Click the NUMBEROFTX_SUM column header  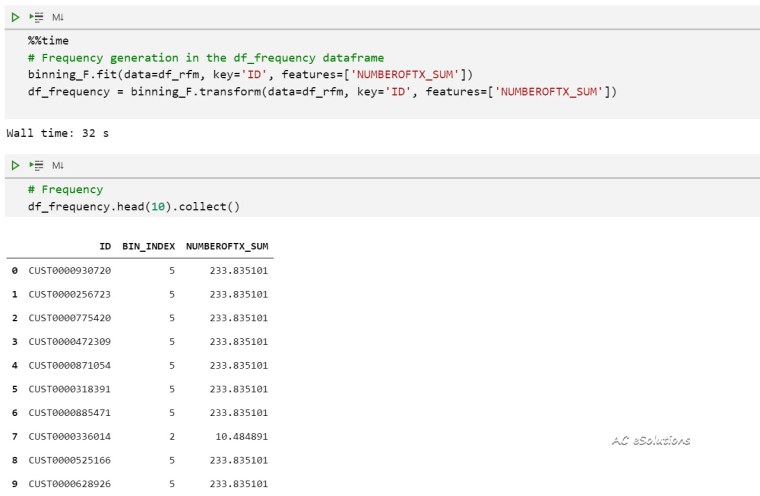(x=227, y=246)
